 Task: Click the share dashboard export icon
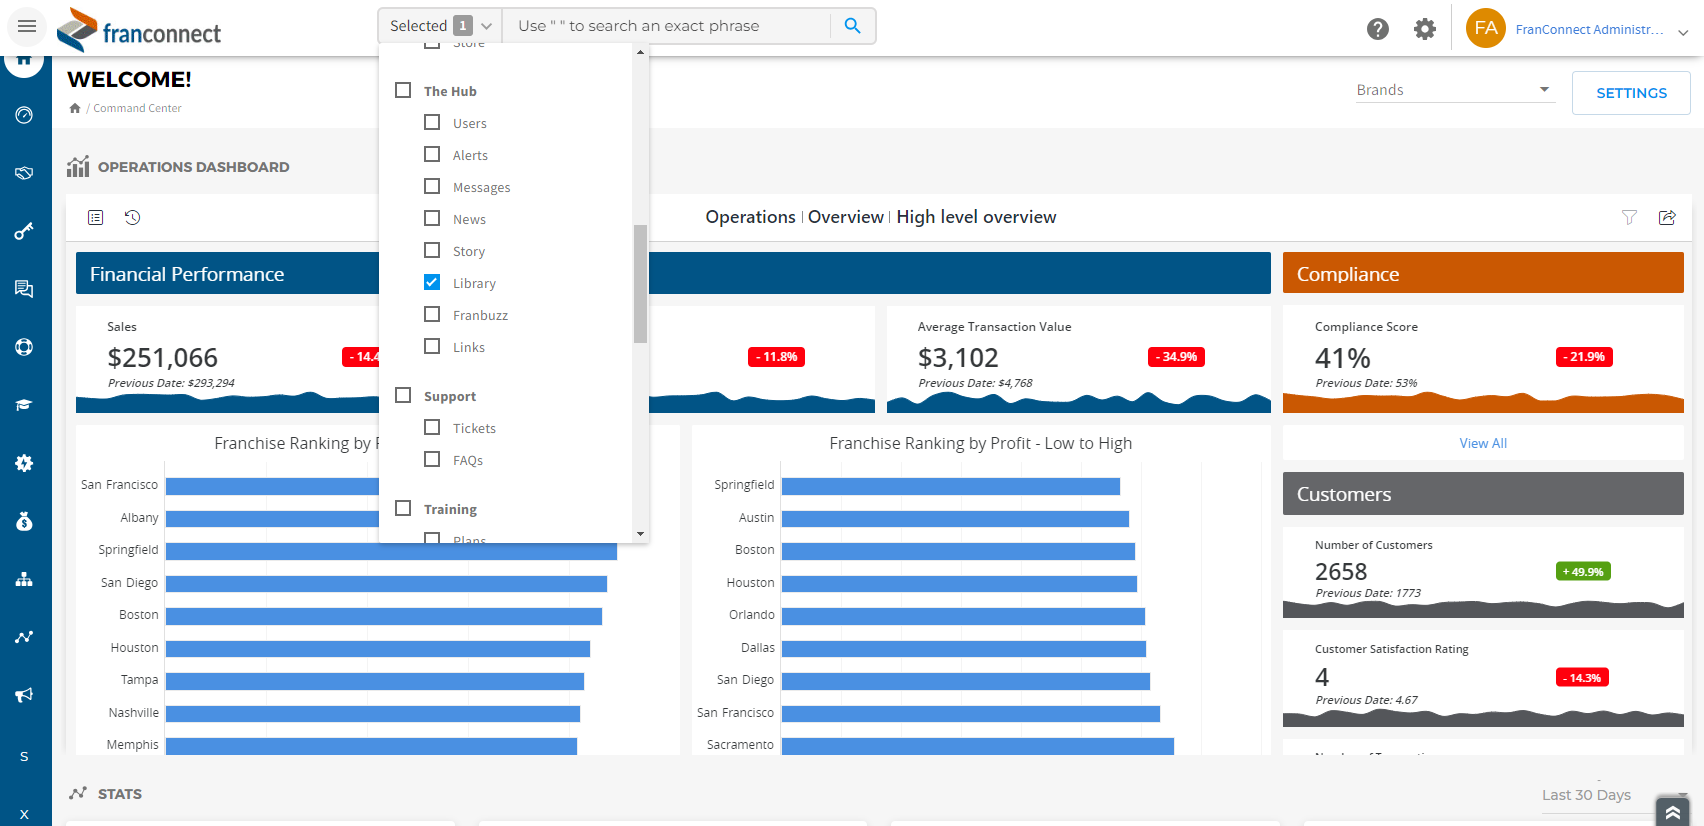[x=1667, y=217]
